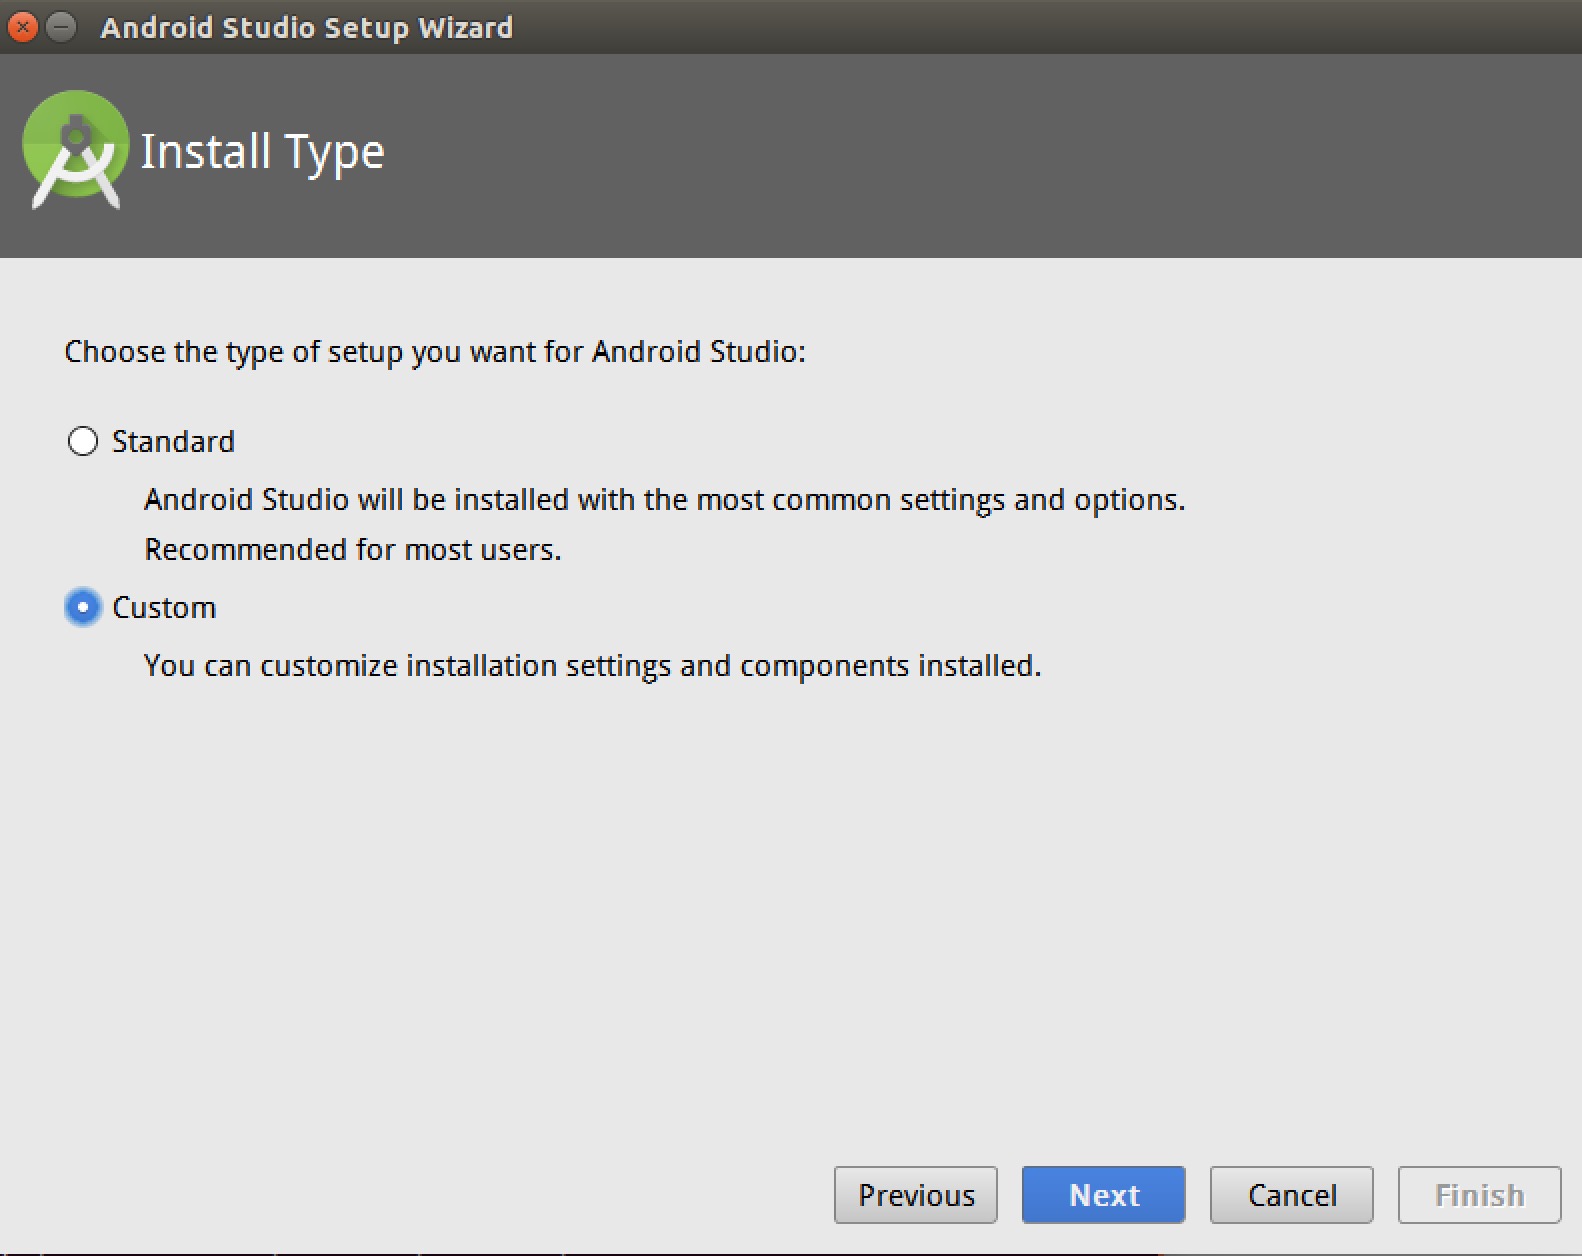Click the "customize installation settings" description
The image size is (1582, 1256).
[592, 665]
